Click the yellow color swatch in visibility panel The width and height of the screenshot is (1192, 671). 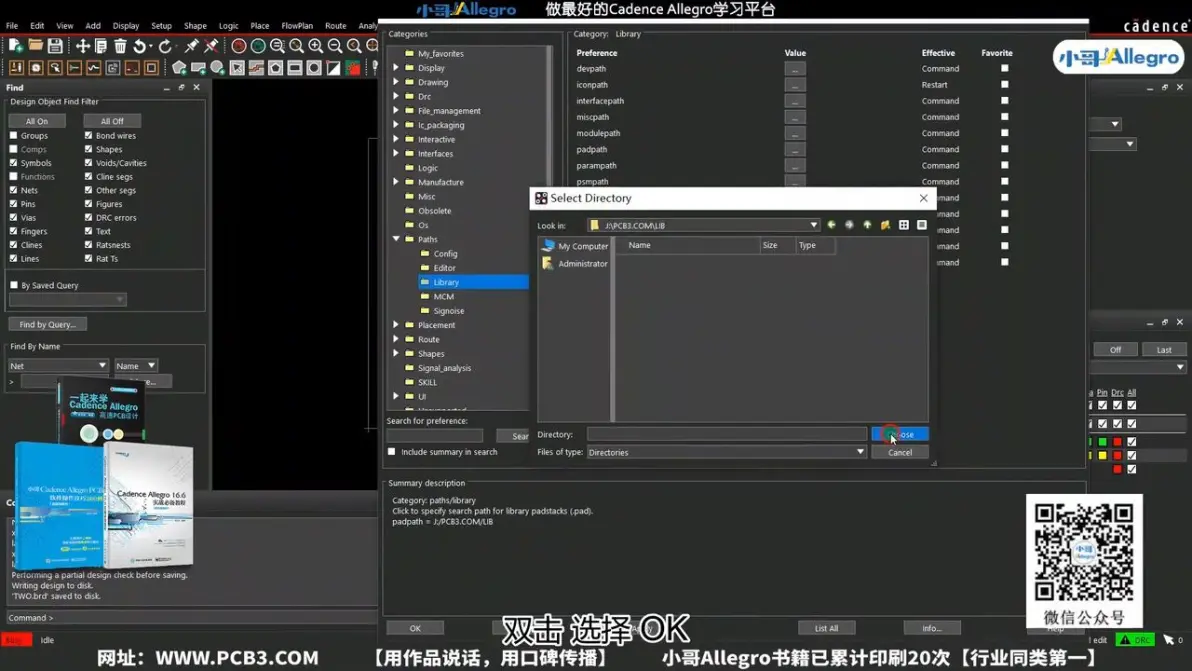coord(1102,455)
